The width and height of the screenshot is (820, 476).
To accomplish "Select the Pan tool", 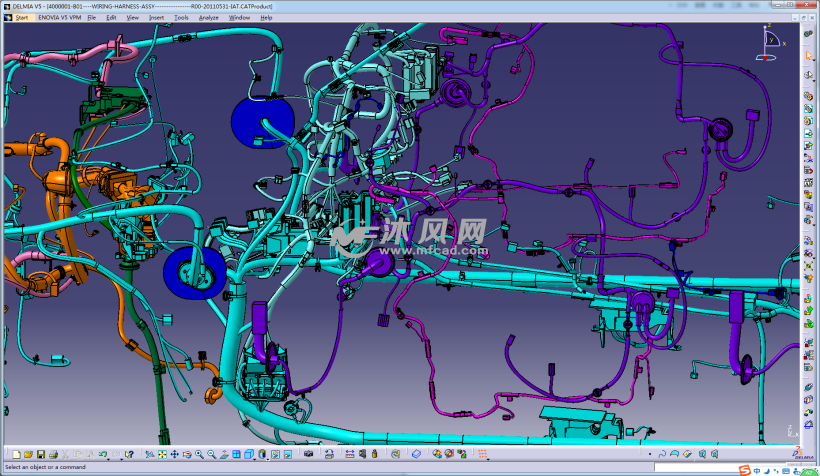I will pos(174,454).
